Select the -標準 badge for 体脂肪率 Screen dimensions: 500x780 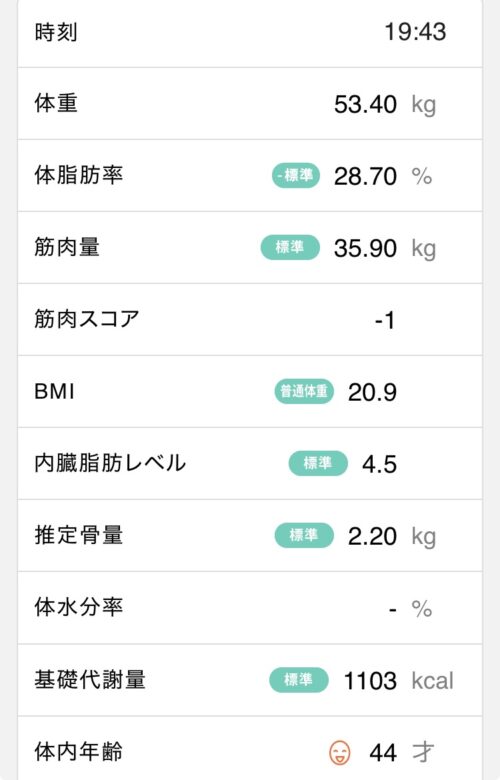296,176
